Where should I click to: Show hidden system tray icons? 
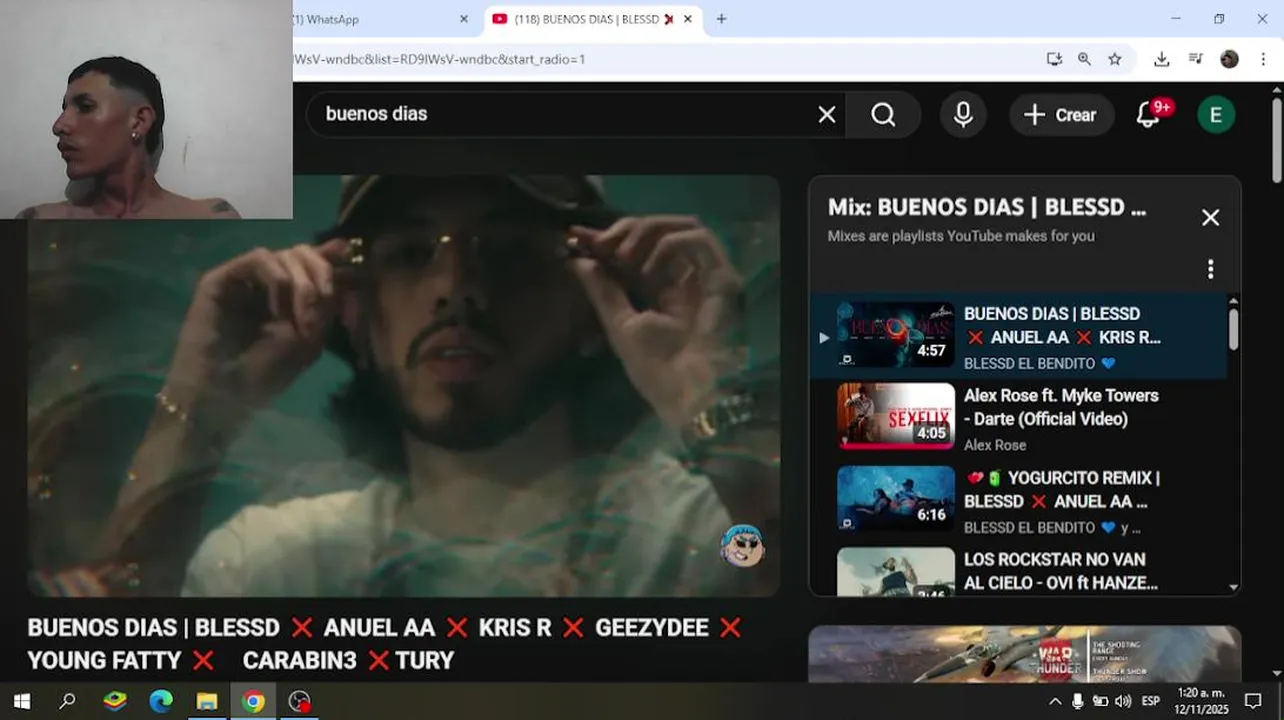coord(1055,702)
